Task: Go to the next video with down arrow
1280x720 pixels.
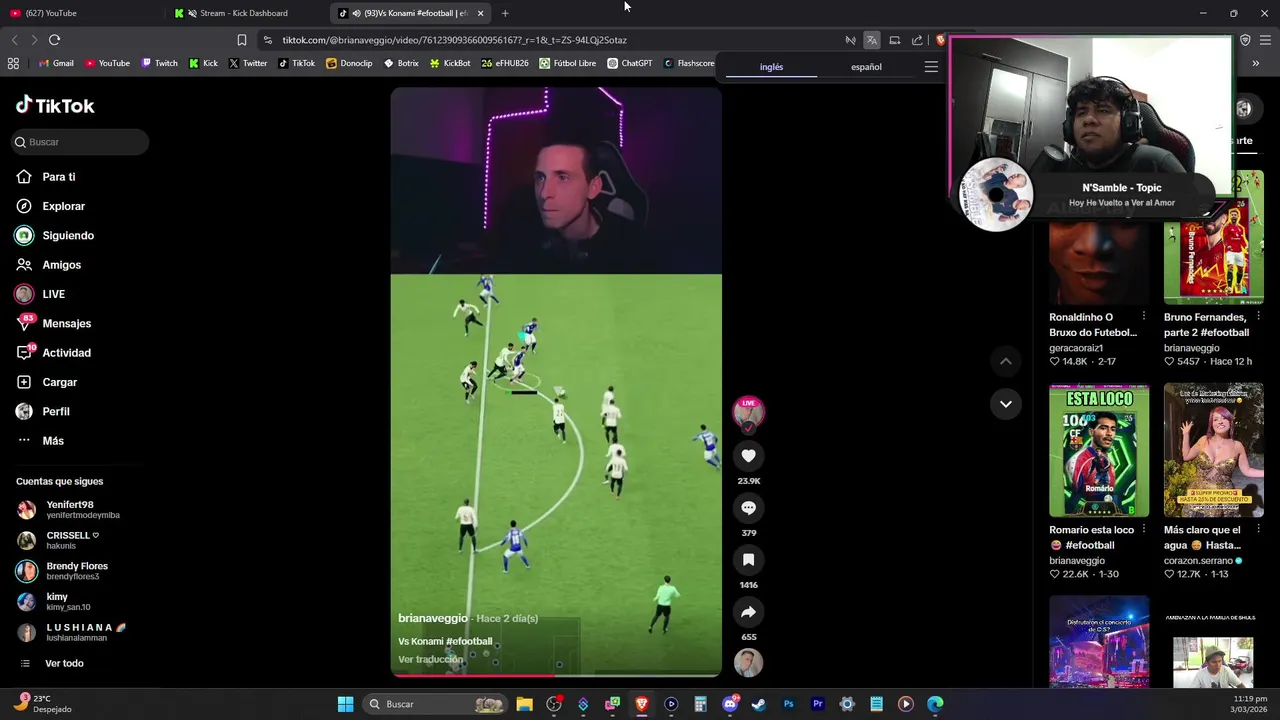Action: point(1006,404)
